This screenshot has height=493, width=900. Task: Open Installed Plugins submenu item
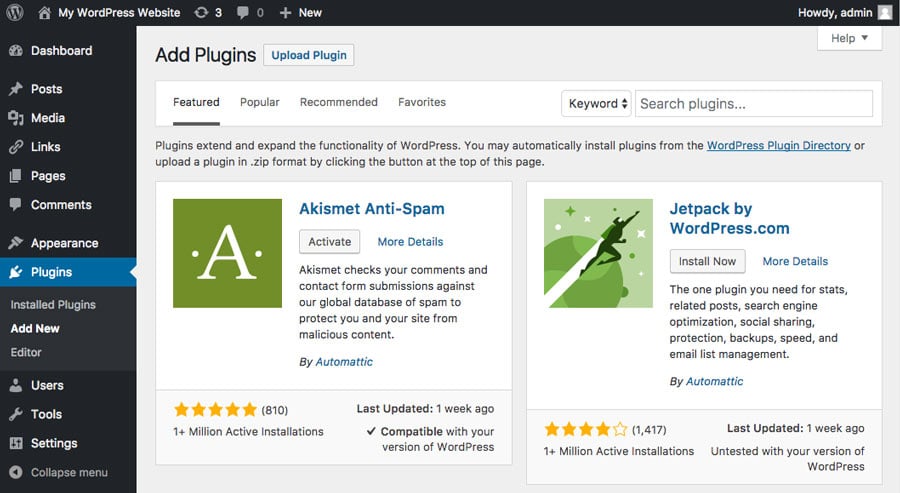(53, 304)
